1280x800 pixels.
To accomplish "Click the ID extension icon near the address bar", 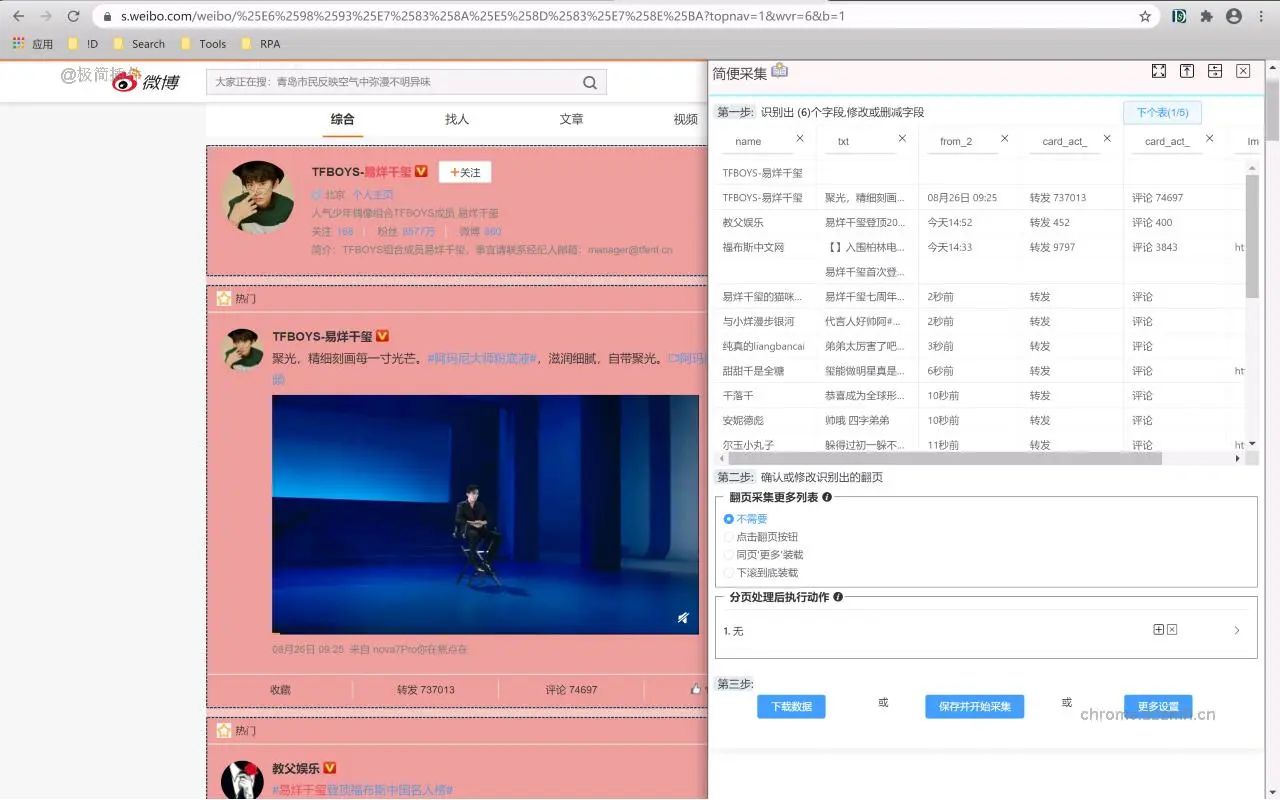I will click(1178, 16).
